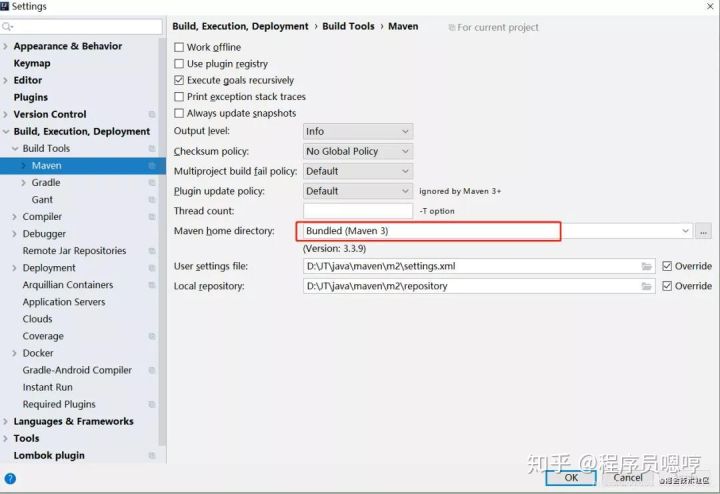This screenshot has width=720, height=494.
Task: Click Cancel button
Action: pyautogui.click(x=628, y=477)
